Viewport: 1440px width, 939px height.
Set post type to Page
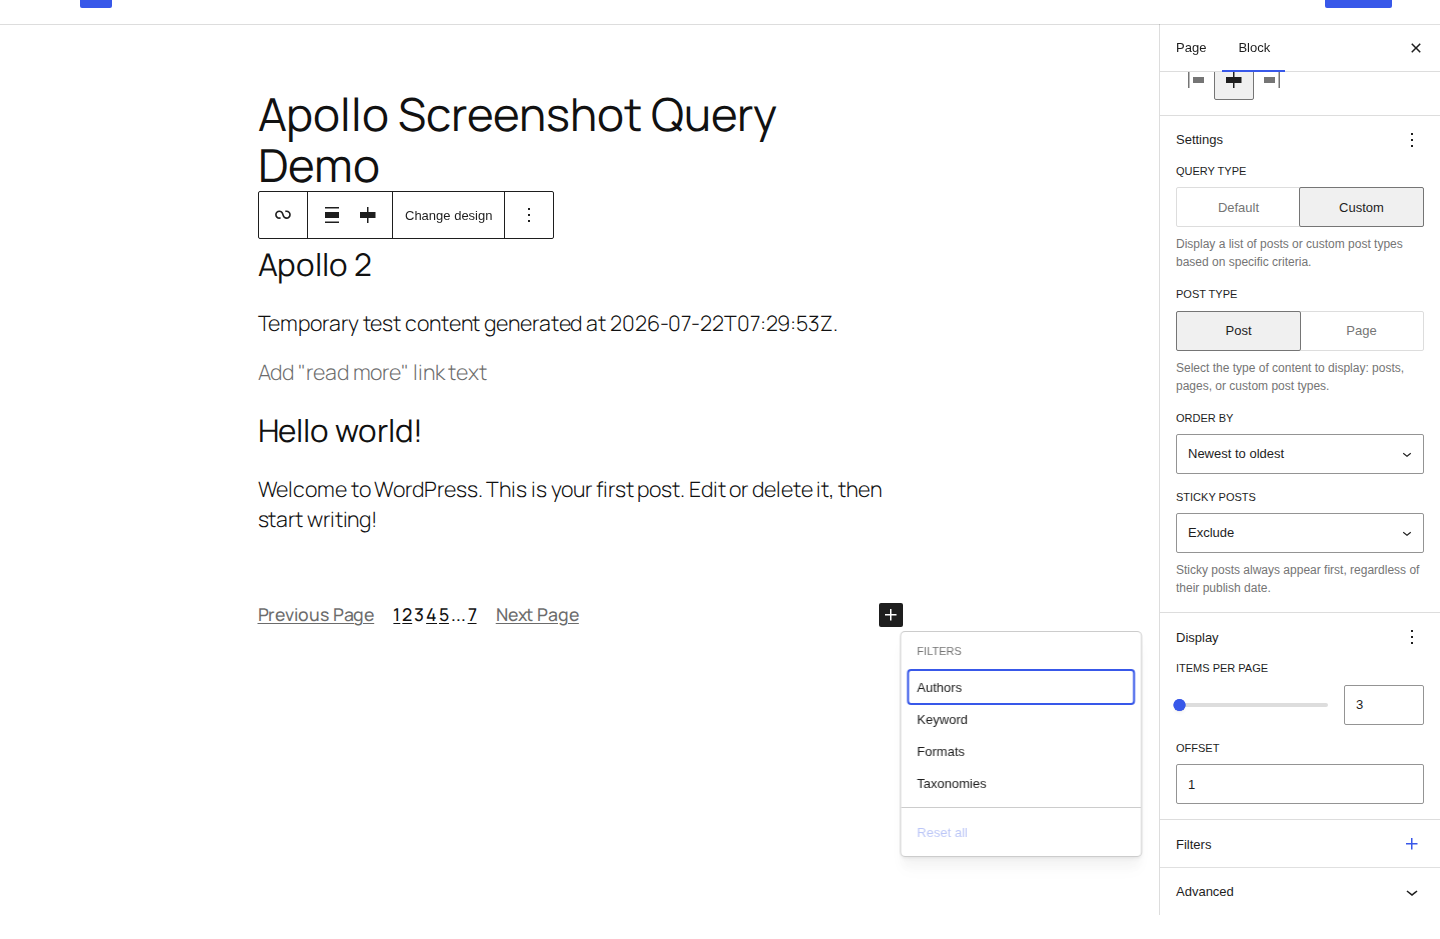click(1361, 331)
